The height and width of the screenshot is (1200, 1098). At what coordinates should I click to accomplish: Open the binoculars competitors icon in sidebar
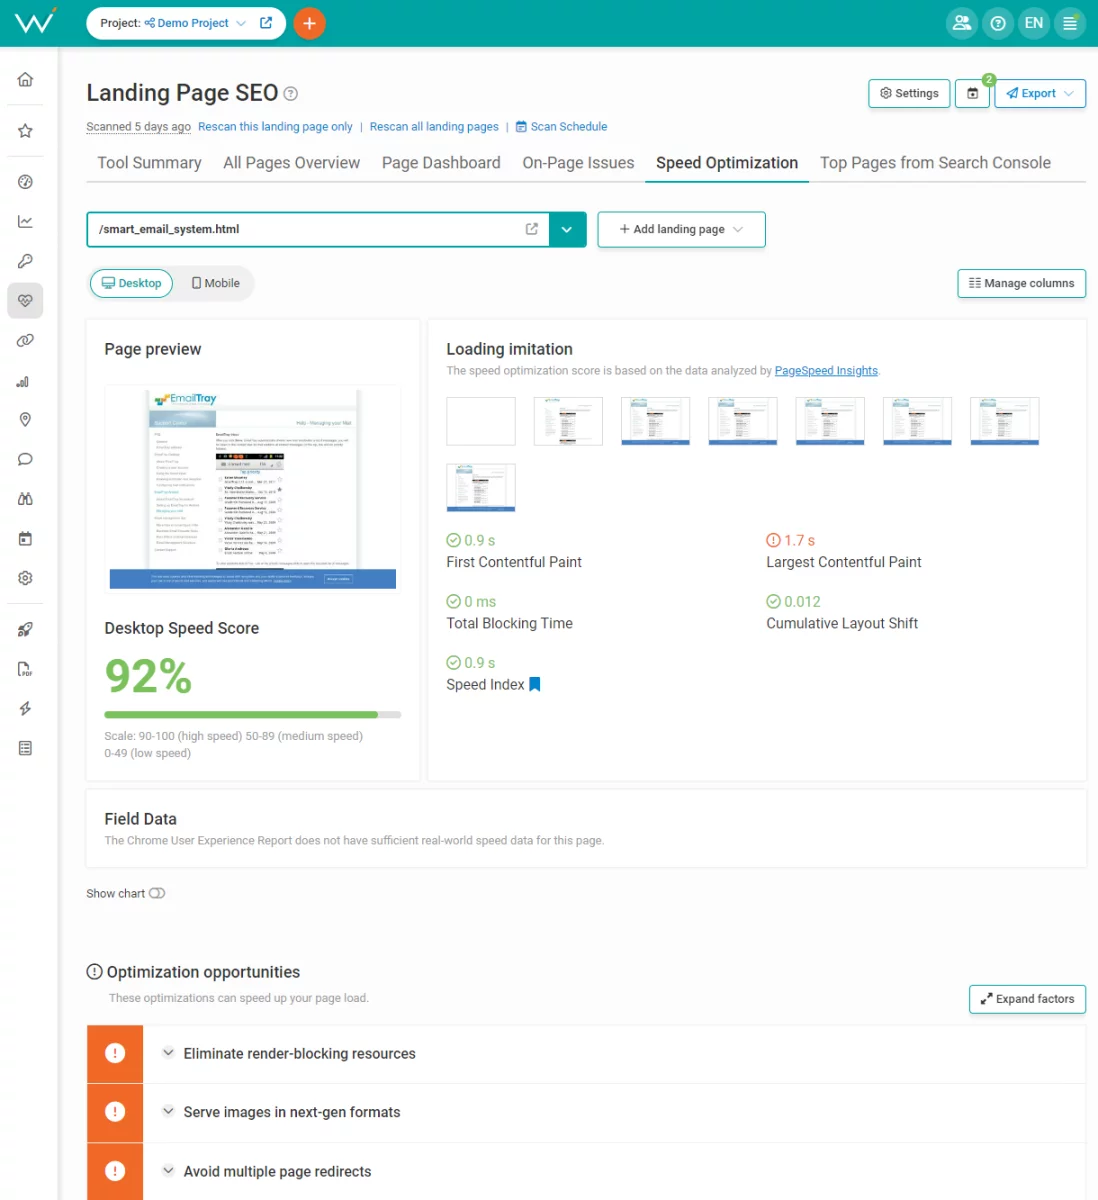pos(25,499)
